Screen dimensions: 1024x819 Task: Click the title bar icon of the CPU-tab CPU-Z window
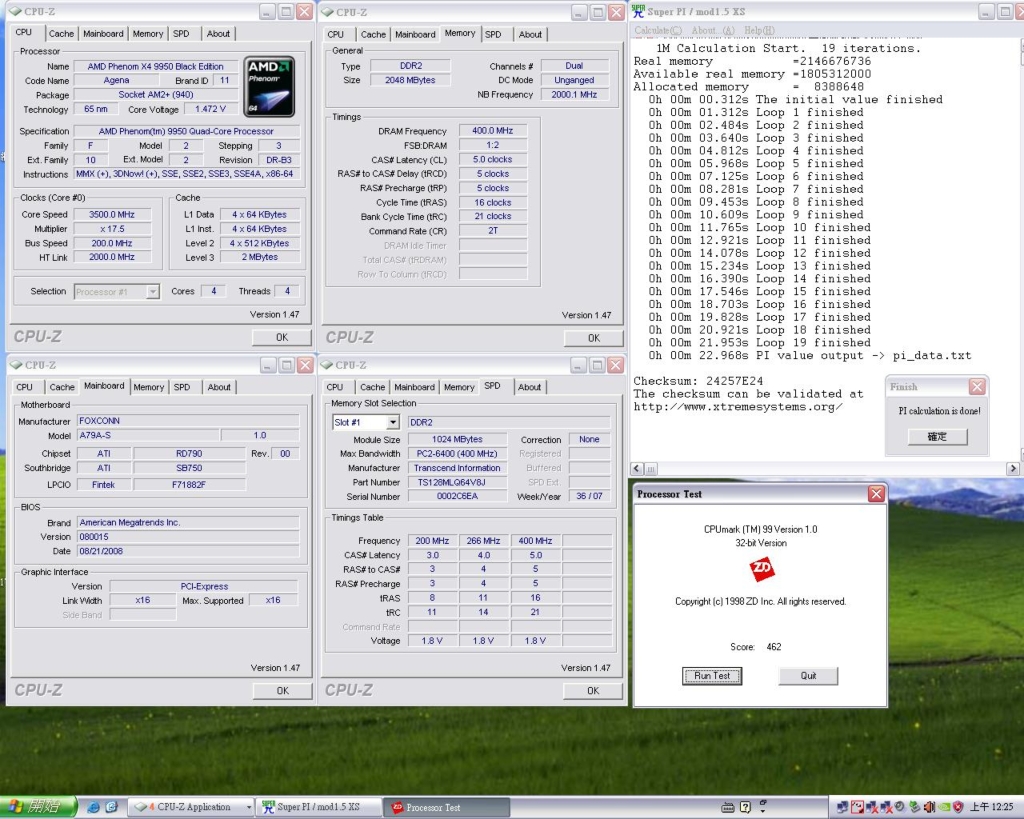click(16, 11)
